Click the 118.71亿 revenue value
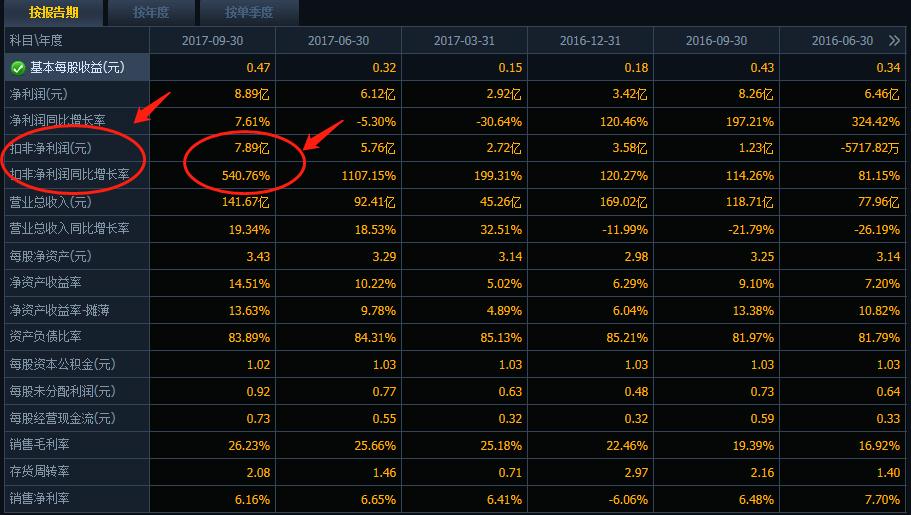This screenshot has height=515, width=911. coord(749,202)
